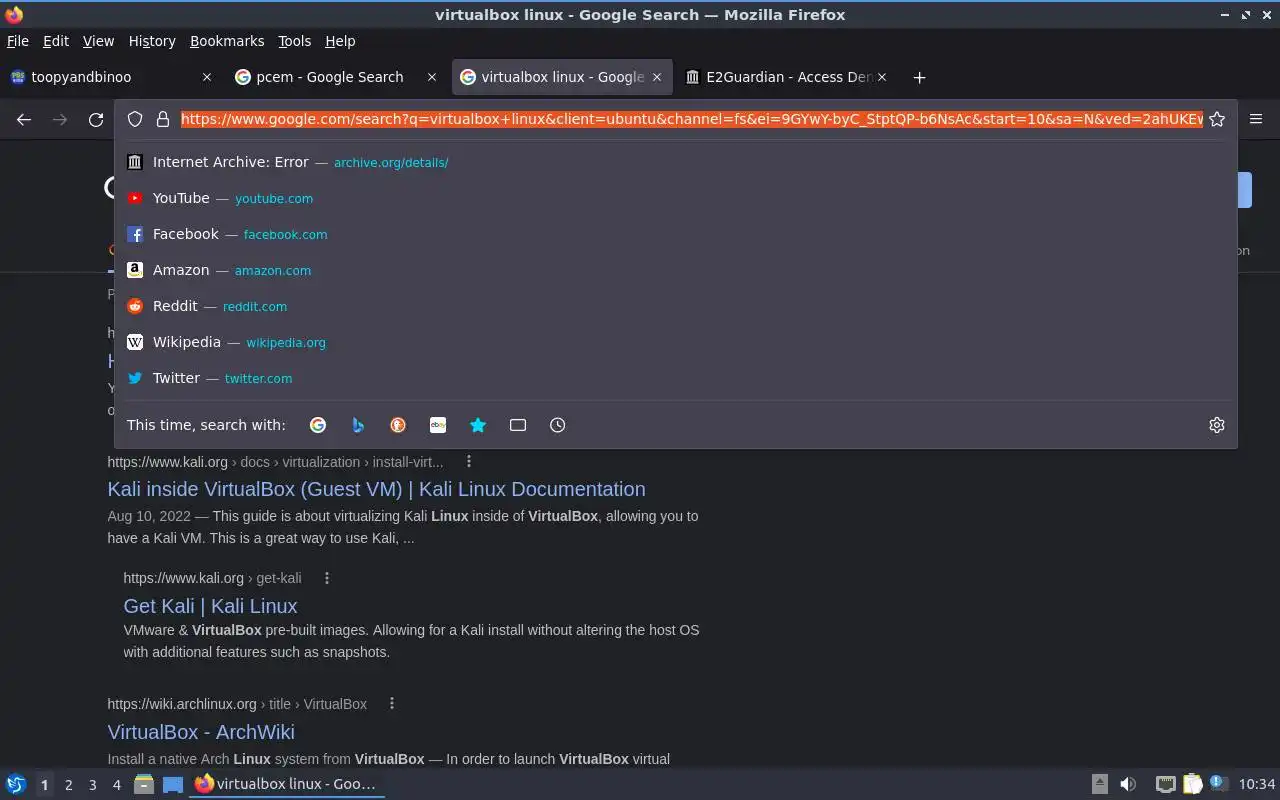Open options for ArchWiki result
This screenshot has width=1280, height=800.
pyautogui.click(x=392, y=704)
